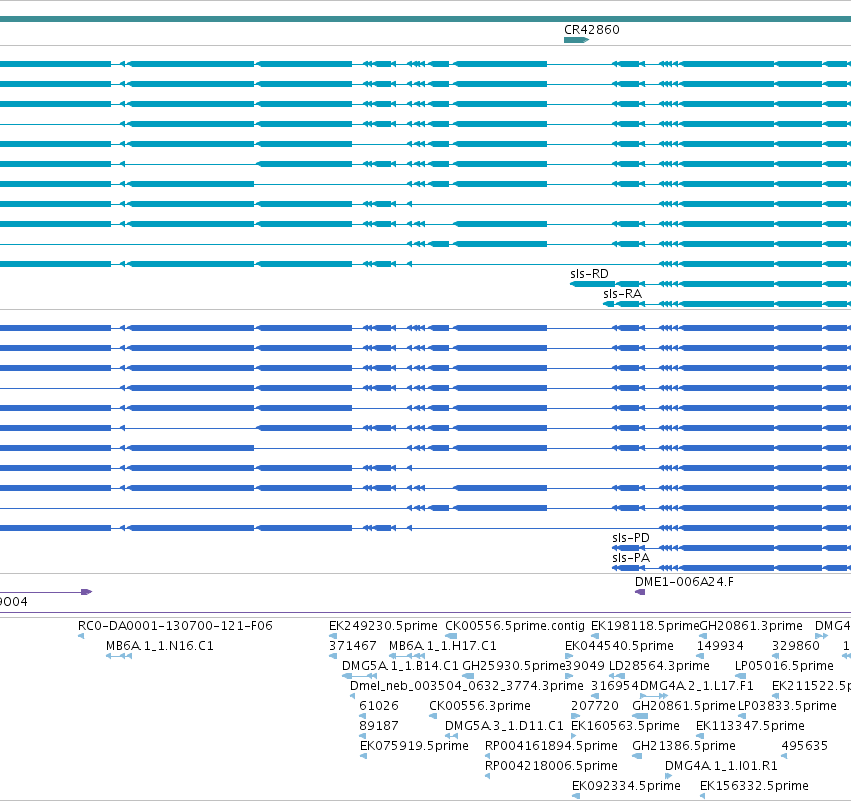Click the EST glyph under DMG5A.1_1.B14.C1
851x801 pixels.
click(359, 676)
